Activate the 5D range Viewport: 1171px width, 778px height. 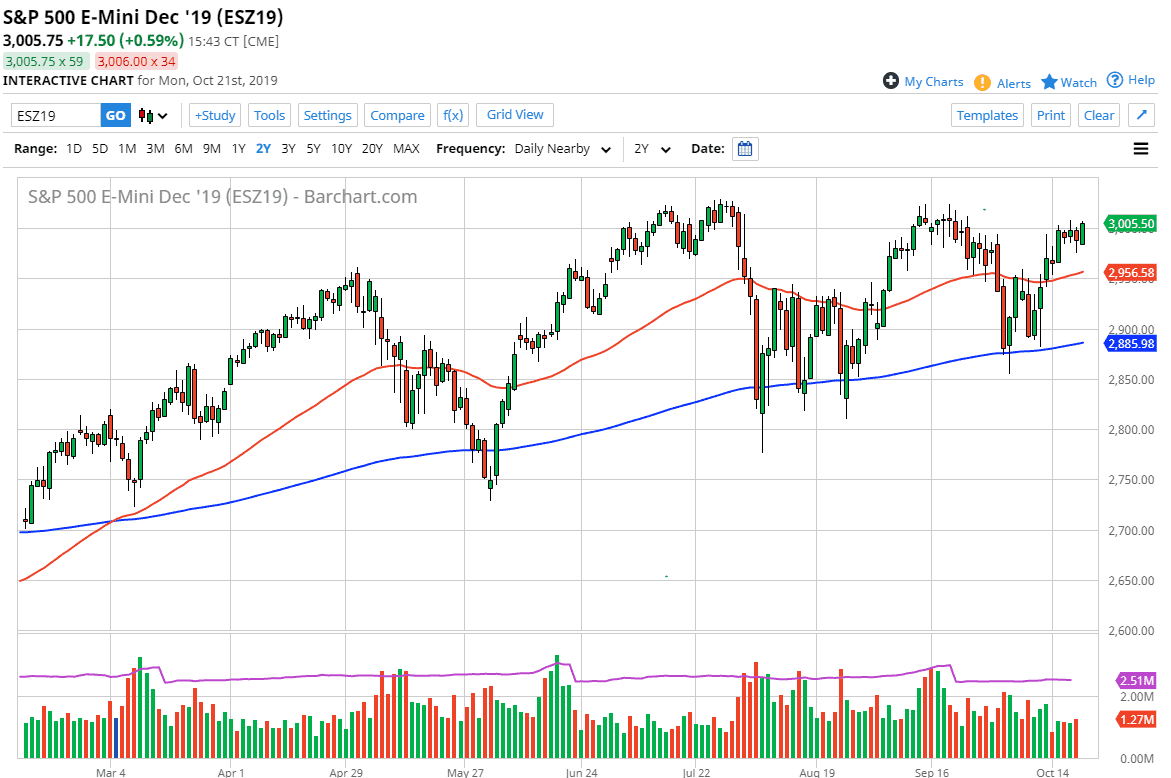pyautogui.click(x=99, y=148)
